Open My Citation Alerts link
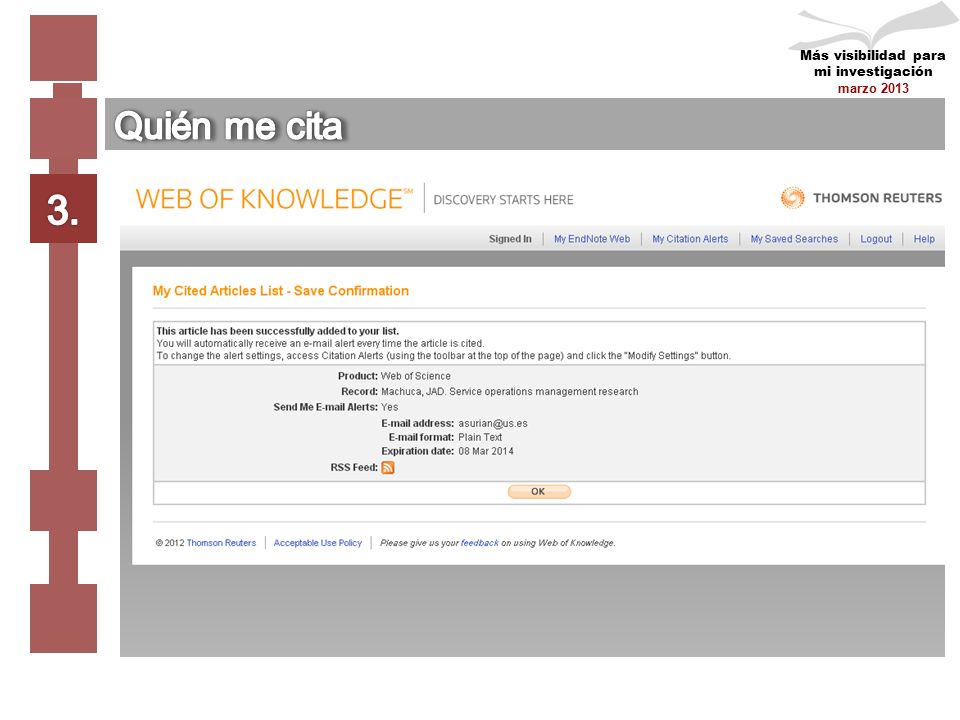Screen dimensions: 960x720 pos(690,239)
